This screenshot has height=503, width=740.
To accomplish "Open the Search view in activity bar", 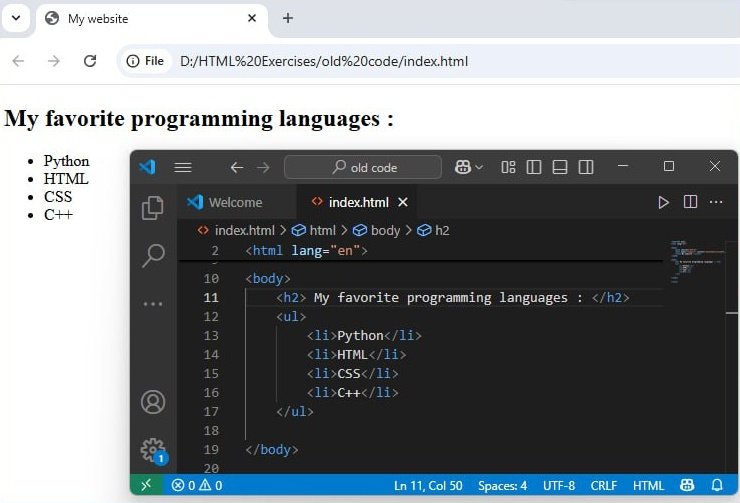I will coord(153,255).
